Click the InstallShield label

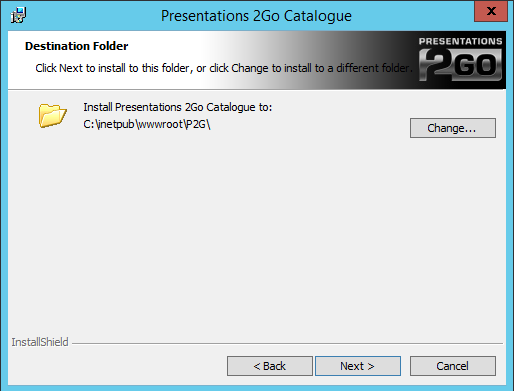pos(40,342)
